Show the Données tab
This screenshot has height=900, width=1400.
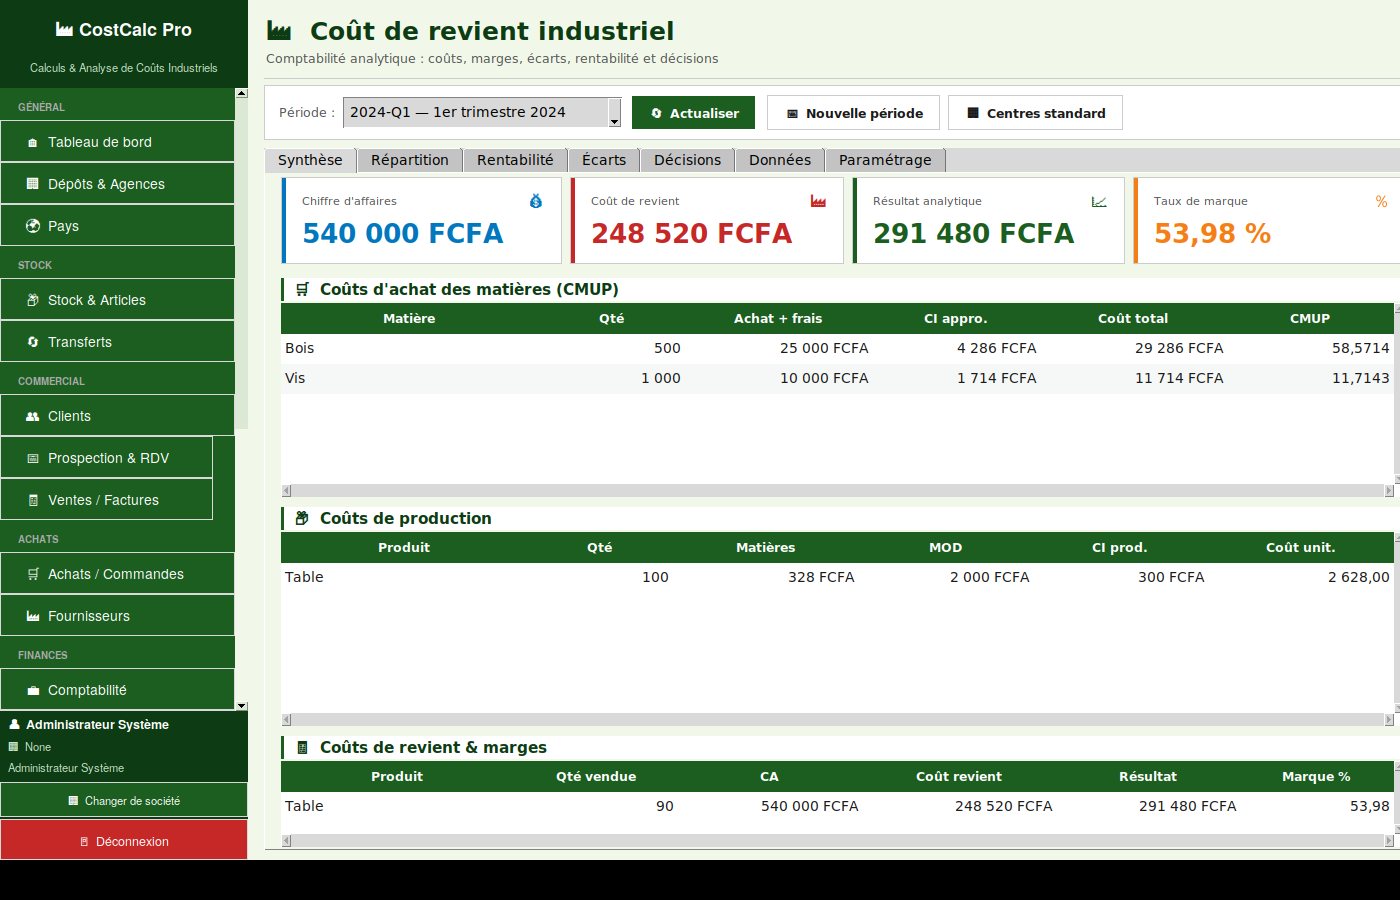pyautogui.click(x=780, y=160)
